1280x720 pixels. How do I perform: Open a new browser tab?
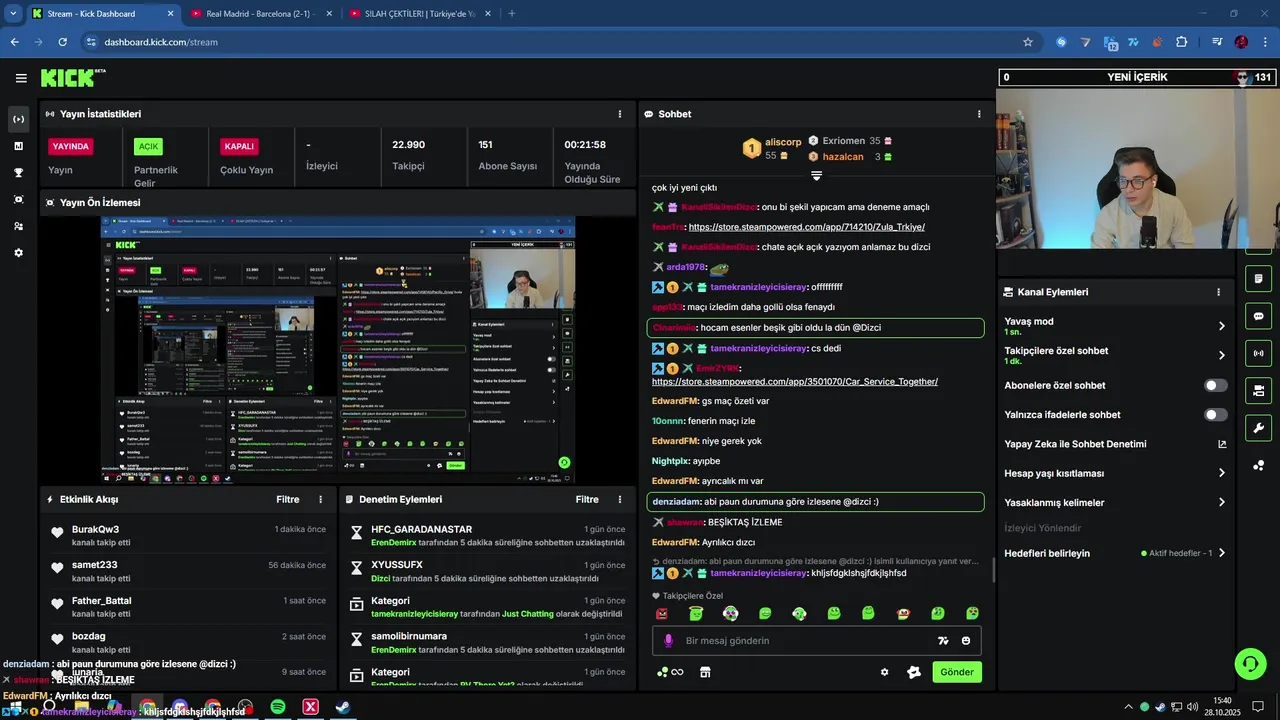click(512, 13)
